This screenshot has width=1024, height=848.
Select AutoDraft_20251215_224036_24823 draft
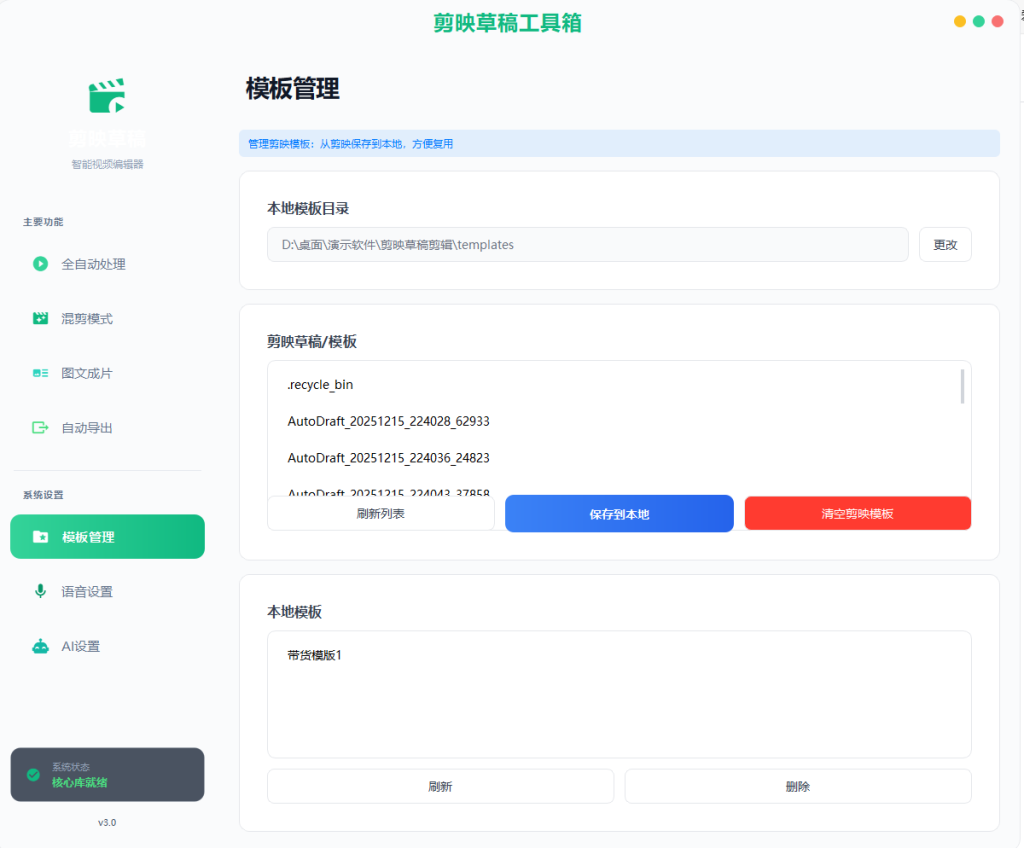click(x=618, y=458)
